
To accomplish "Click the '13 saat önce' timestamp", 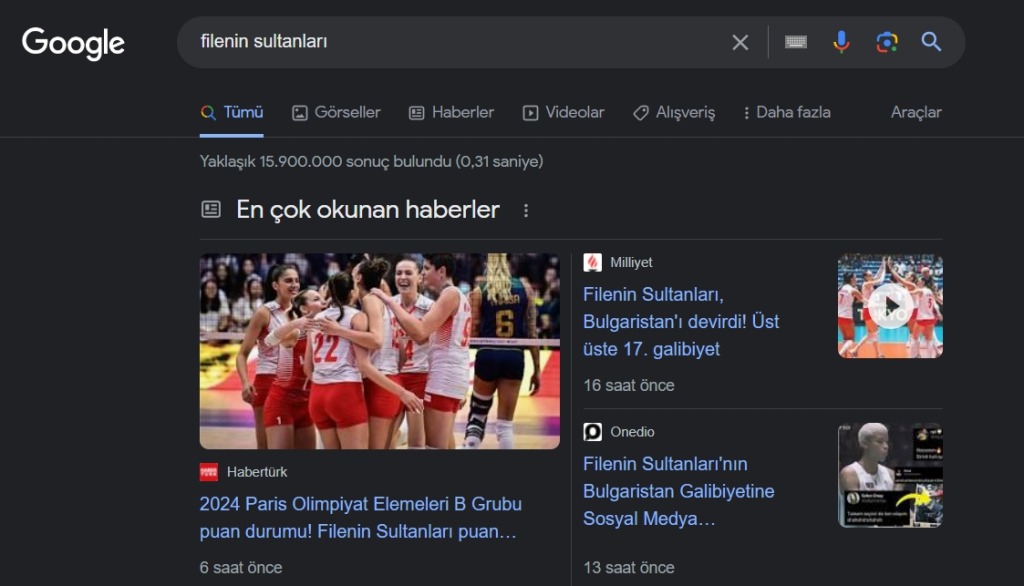I will click(629, 568).
